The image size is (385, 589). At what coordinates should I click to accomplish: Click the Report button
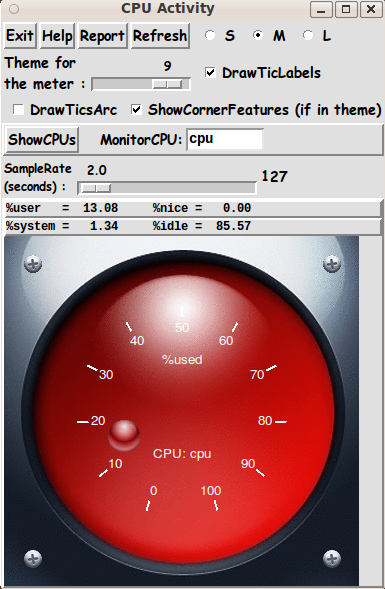point(102,36)
